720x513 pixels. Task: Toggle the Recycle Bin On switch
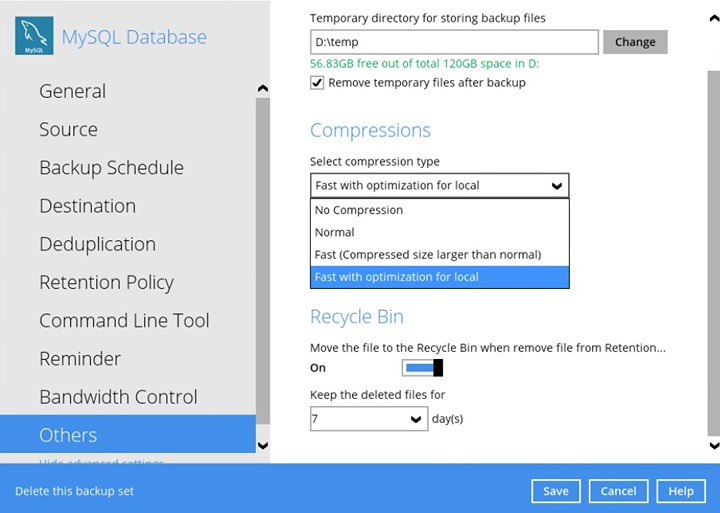[x=422, y=368]
